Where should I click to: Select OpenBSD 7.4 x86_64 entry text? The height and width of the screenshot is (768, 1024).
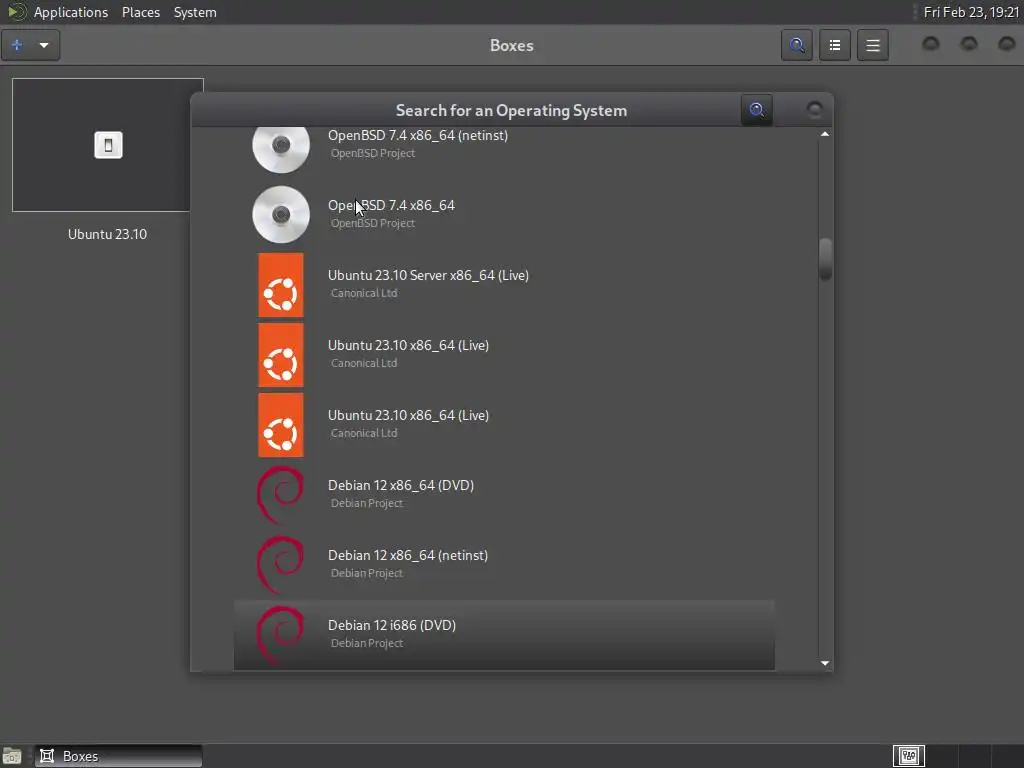[x=391, y=205]
